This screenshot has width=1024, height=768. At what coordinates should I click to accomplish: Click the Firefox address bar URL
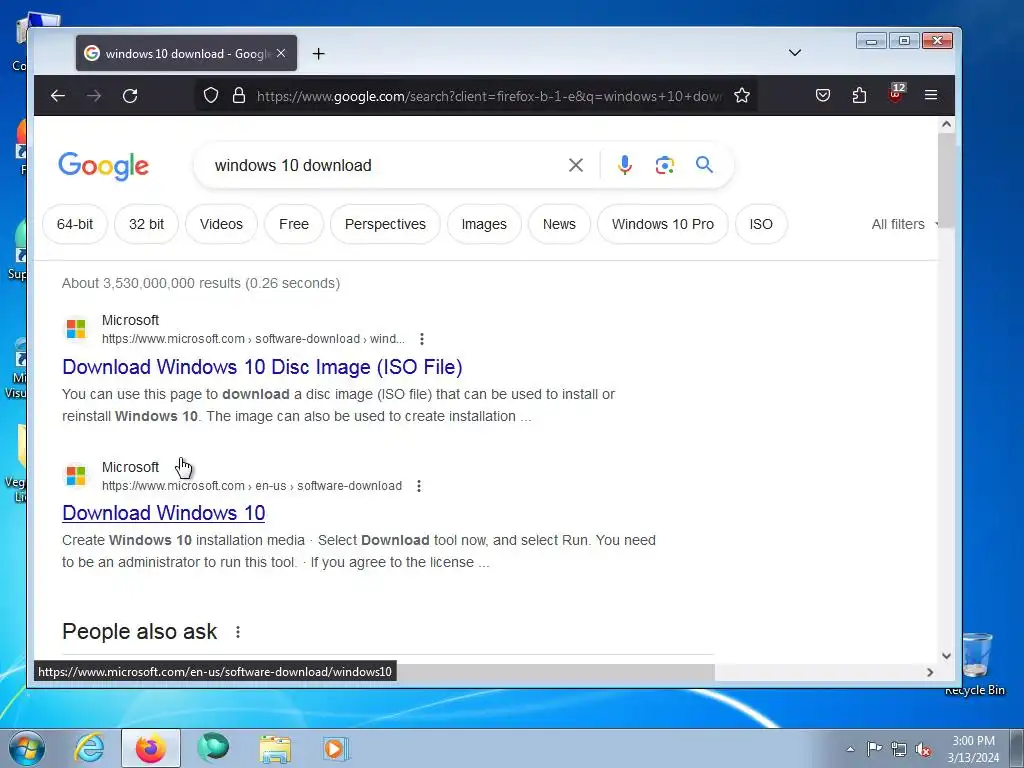click(x=488, y=96)
